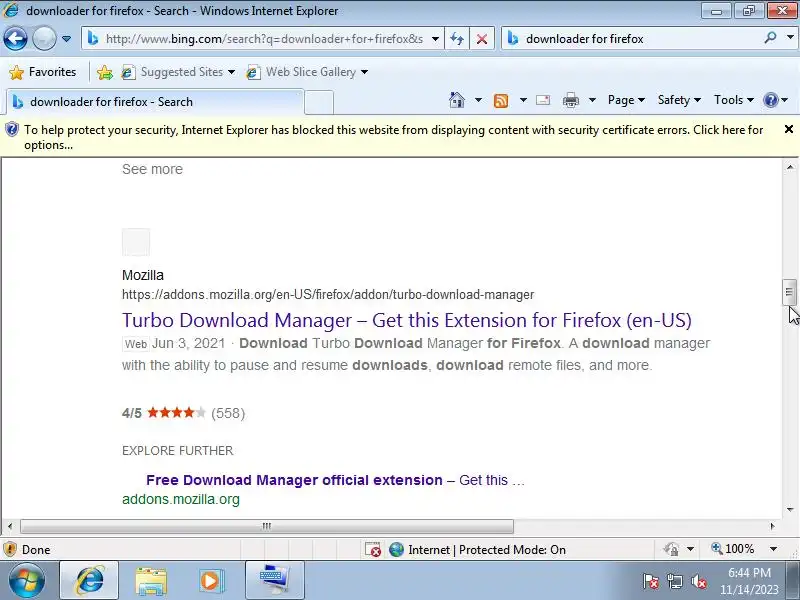
Task: Open the Page menu
Action: pyautogui.click(x=626, y=100)
